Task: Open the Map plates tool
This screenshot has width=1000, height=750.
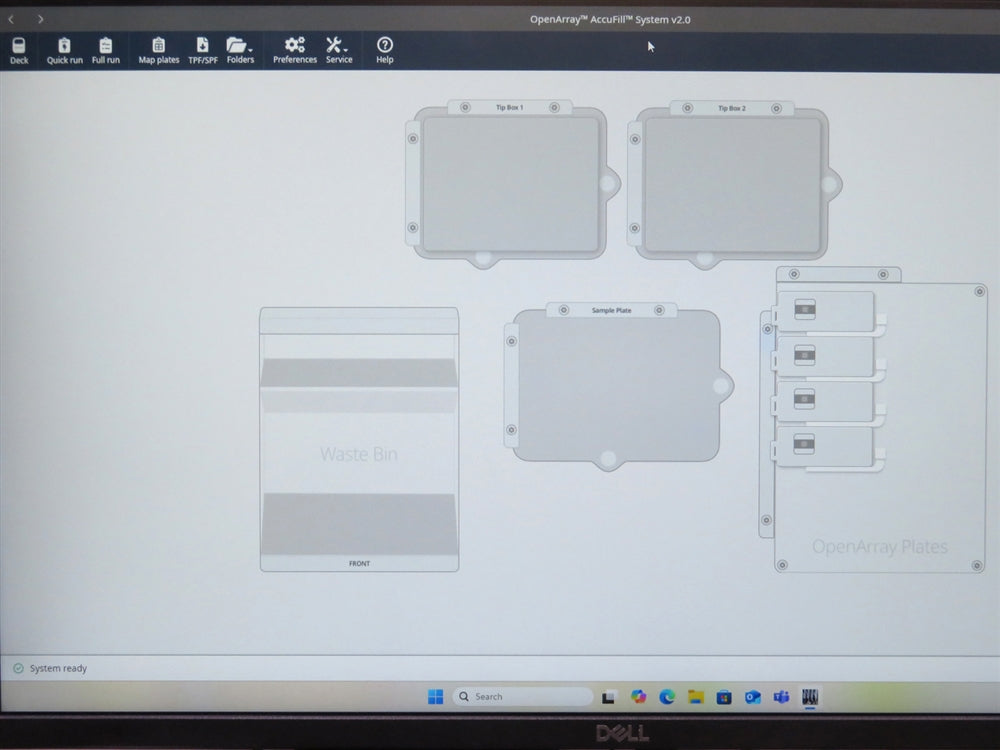Action: click(x=159, y=50)
